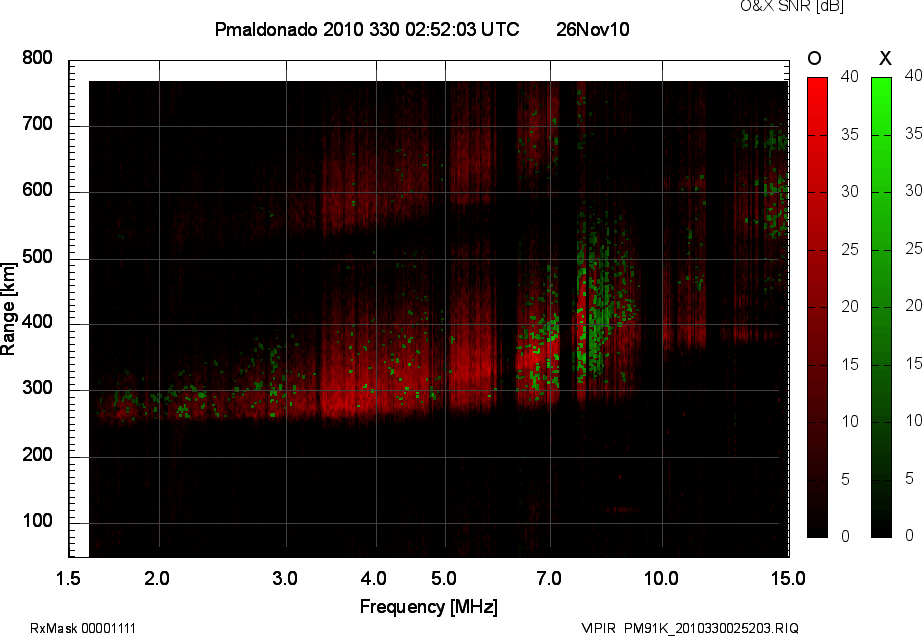This screenshot has height=636, width=922.
Task: Click the 'RxMask 00001111' footer text
Action: tap(83, 628)
